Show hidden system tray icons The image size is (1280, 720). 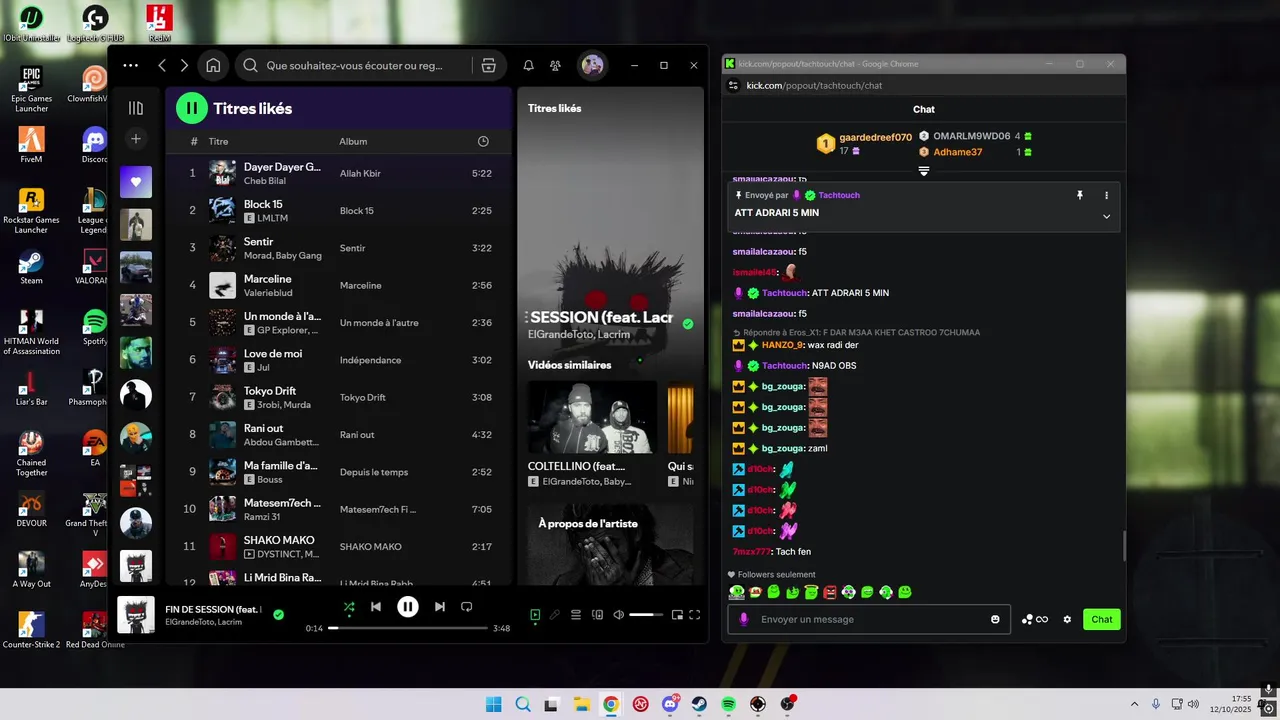pyautogui.click(x=1134, y=704)
